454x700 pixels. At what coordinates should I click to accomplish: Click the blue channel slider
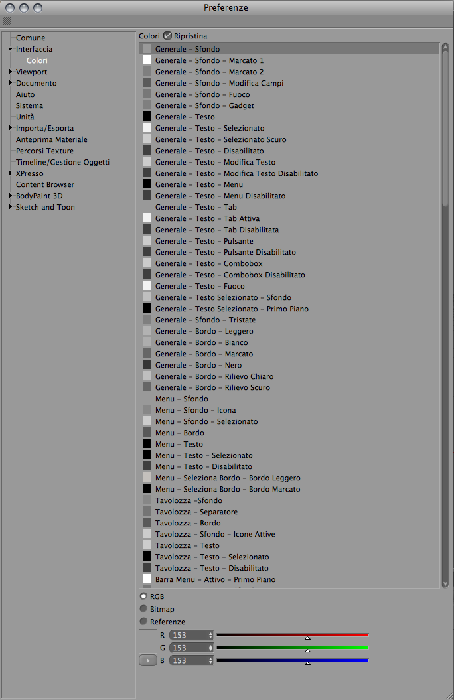click(292, 660)
